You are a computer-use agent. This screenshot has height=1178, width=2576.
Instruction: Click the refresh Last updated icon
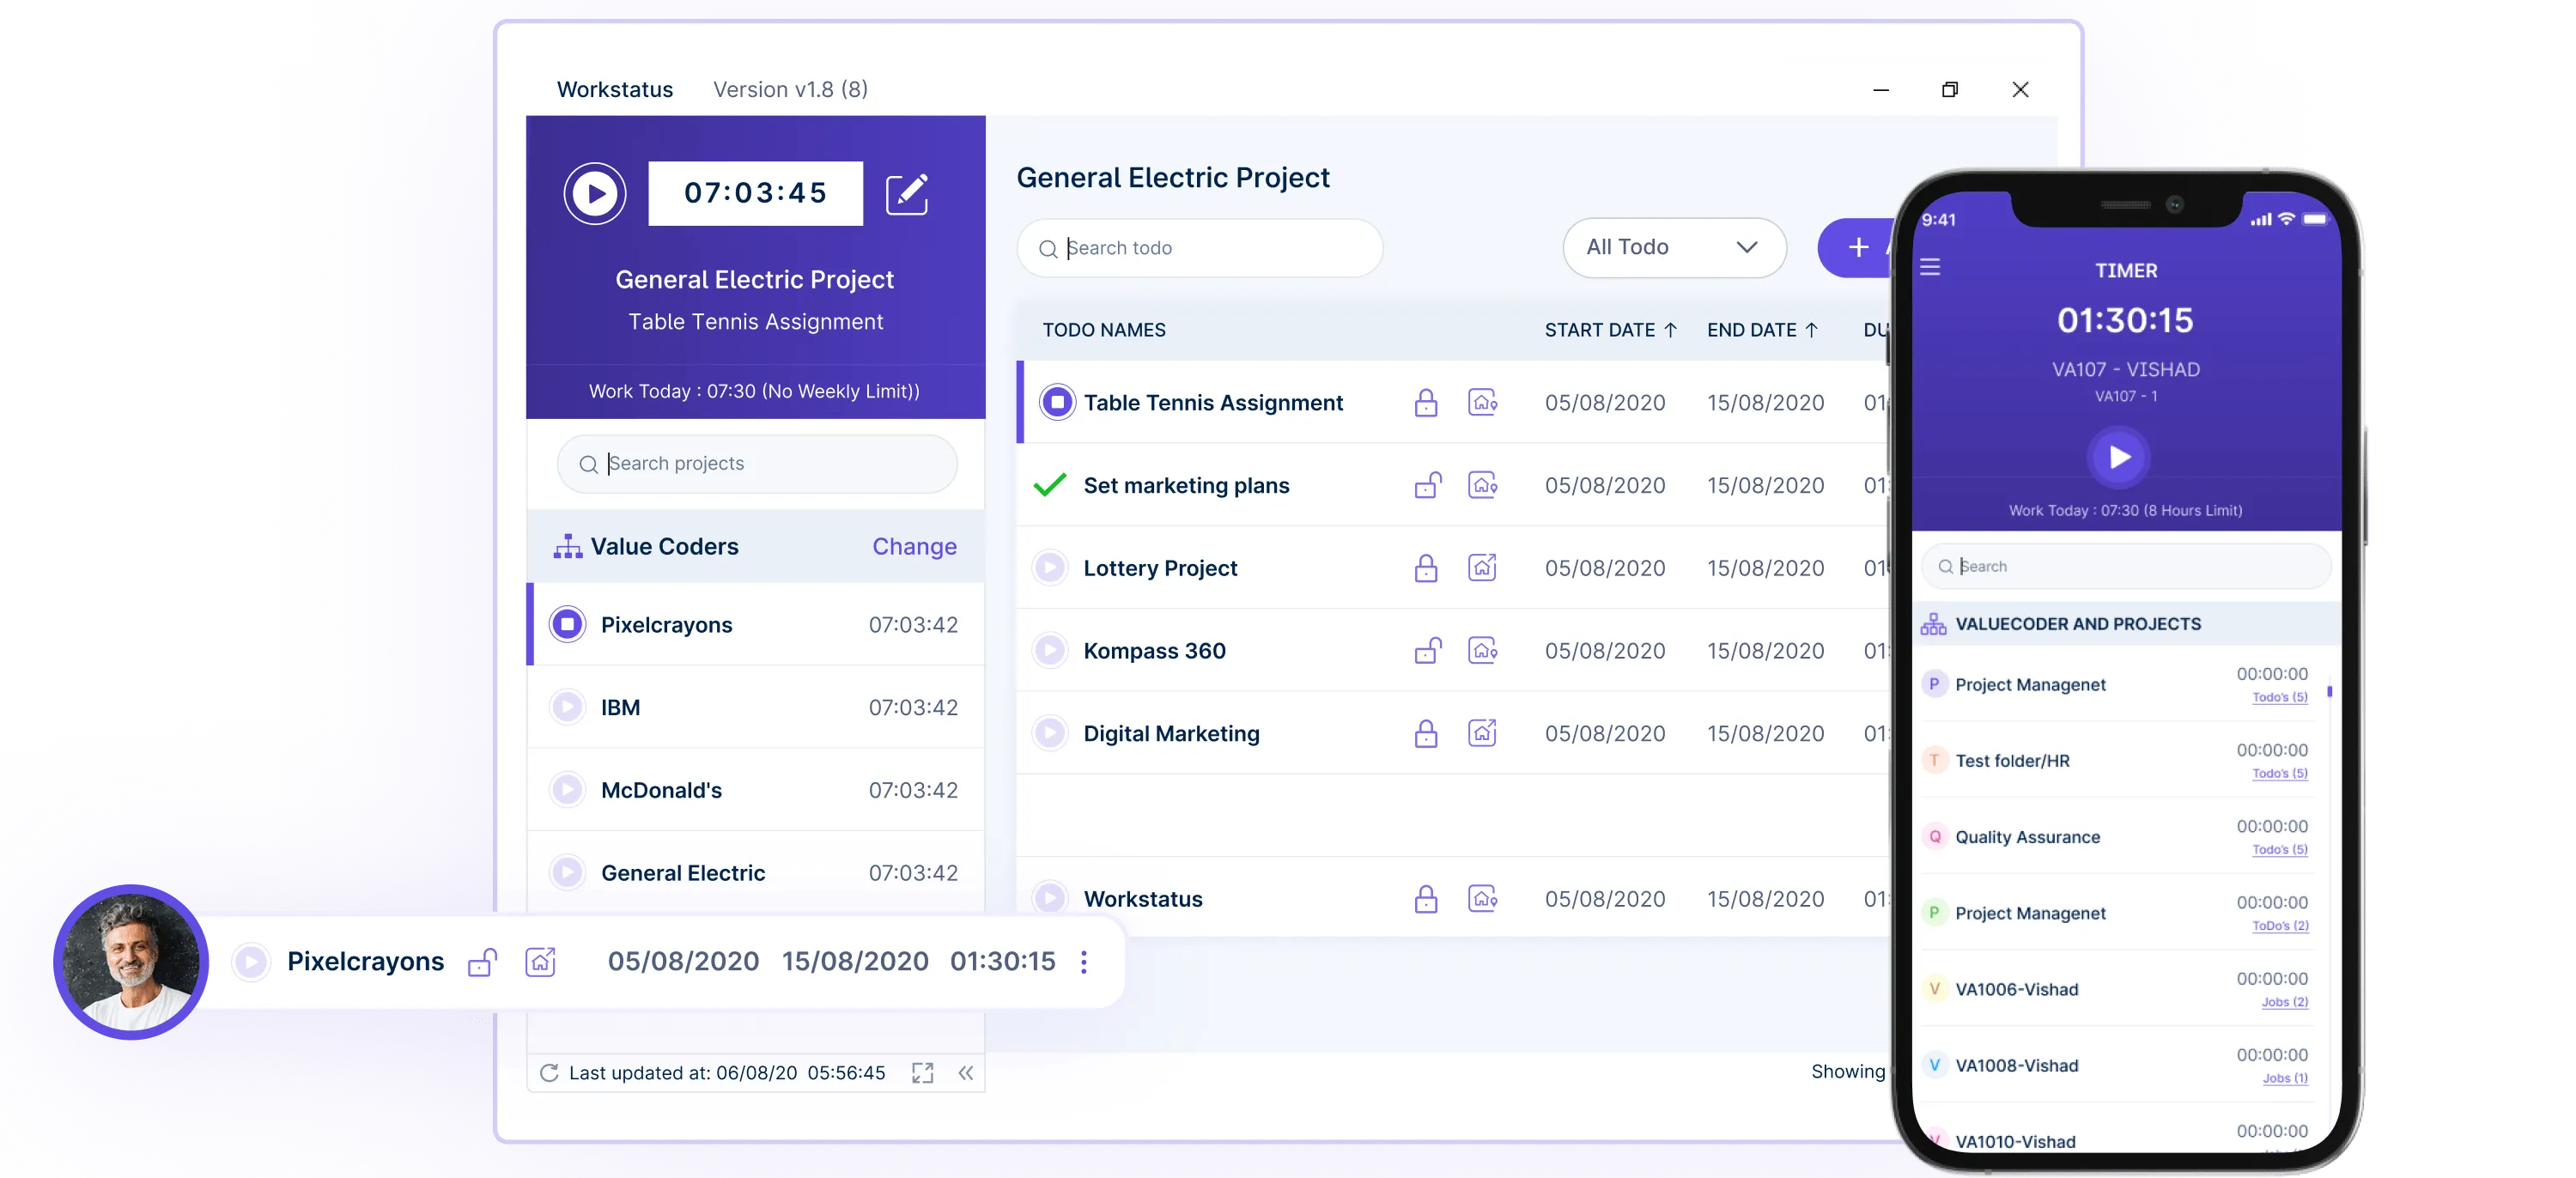click(x=548, y=1073)
